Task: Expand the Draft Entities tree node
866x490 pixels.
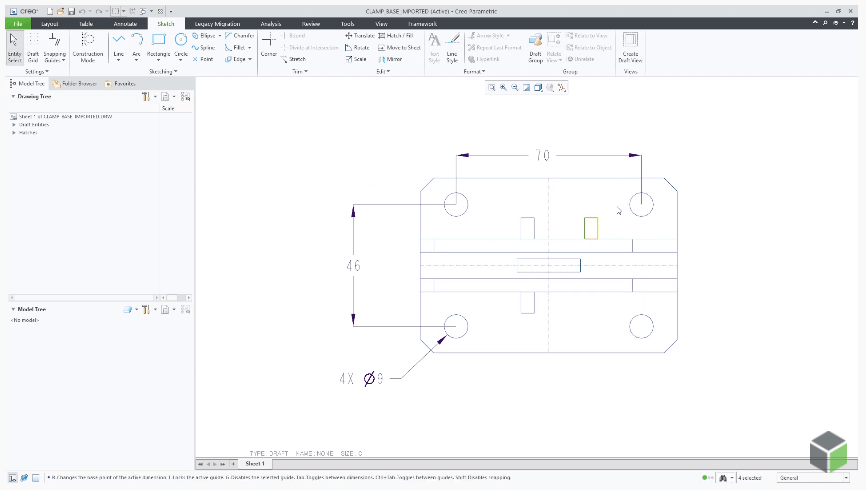Action: click(x=14, y=124)
